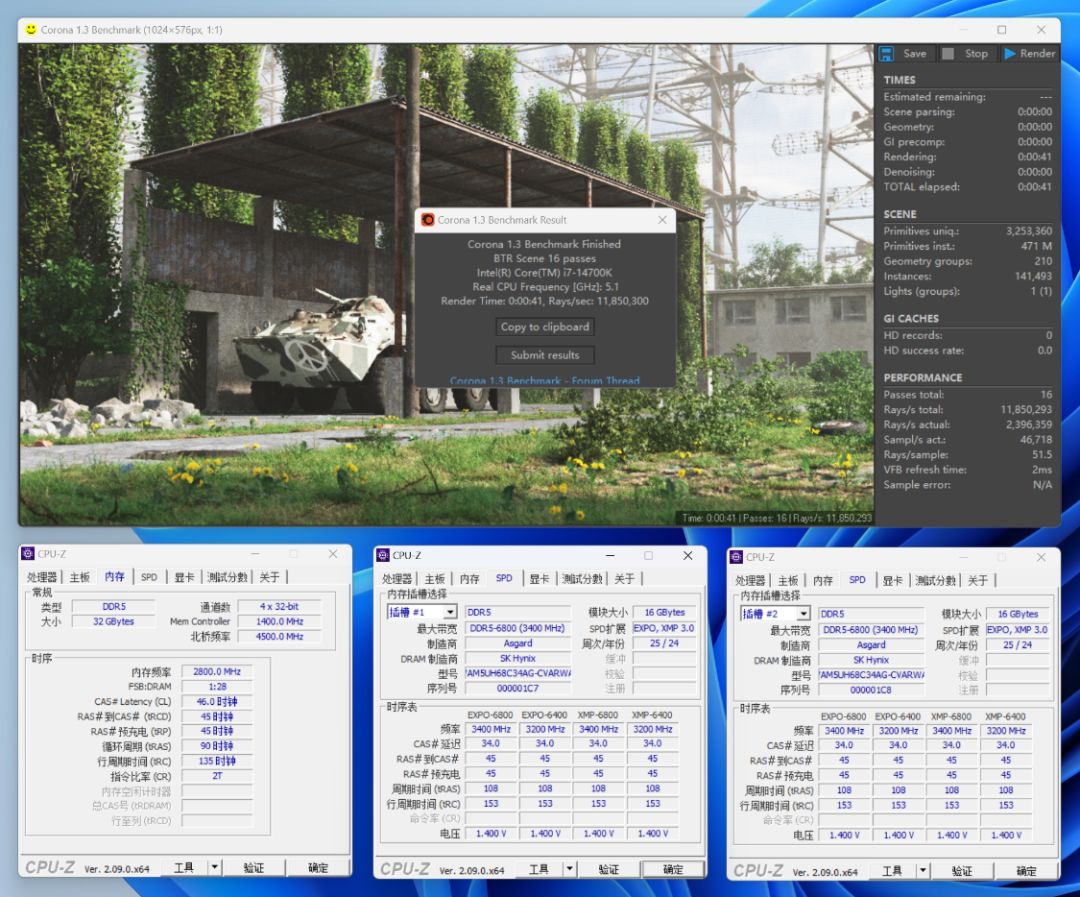Click 制造商 Asgard field in right CPU-Z
The width and height of the screenshot is (1080, 897).
click(871, 645)
